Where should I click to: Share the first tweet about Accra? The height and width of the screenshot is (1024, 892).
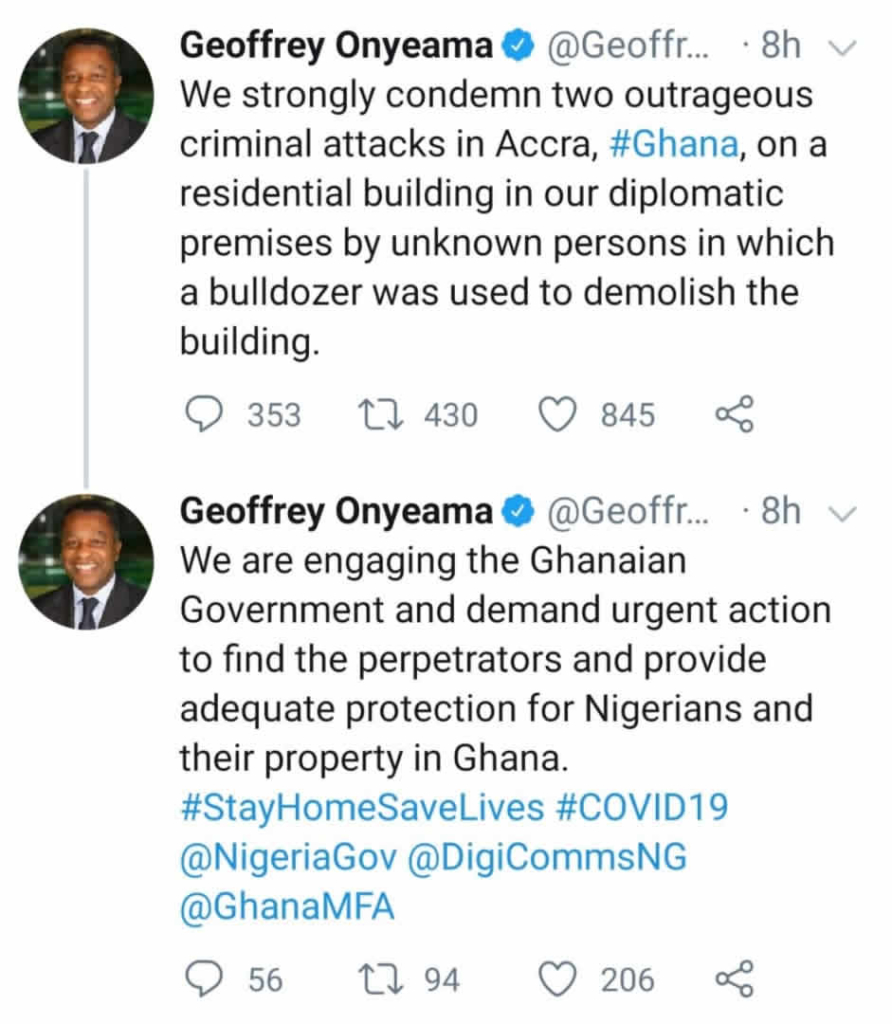click(x=735, y=414)
